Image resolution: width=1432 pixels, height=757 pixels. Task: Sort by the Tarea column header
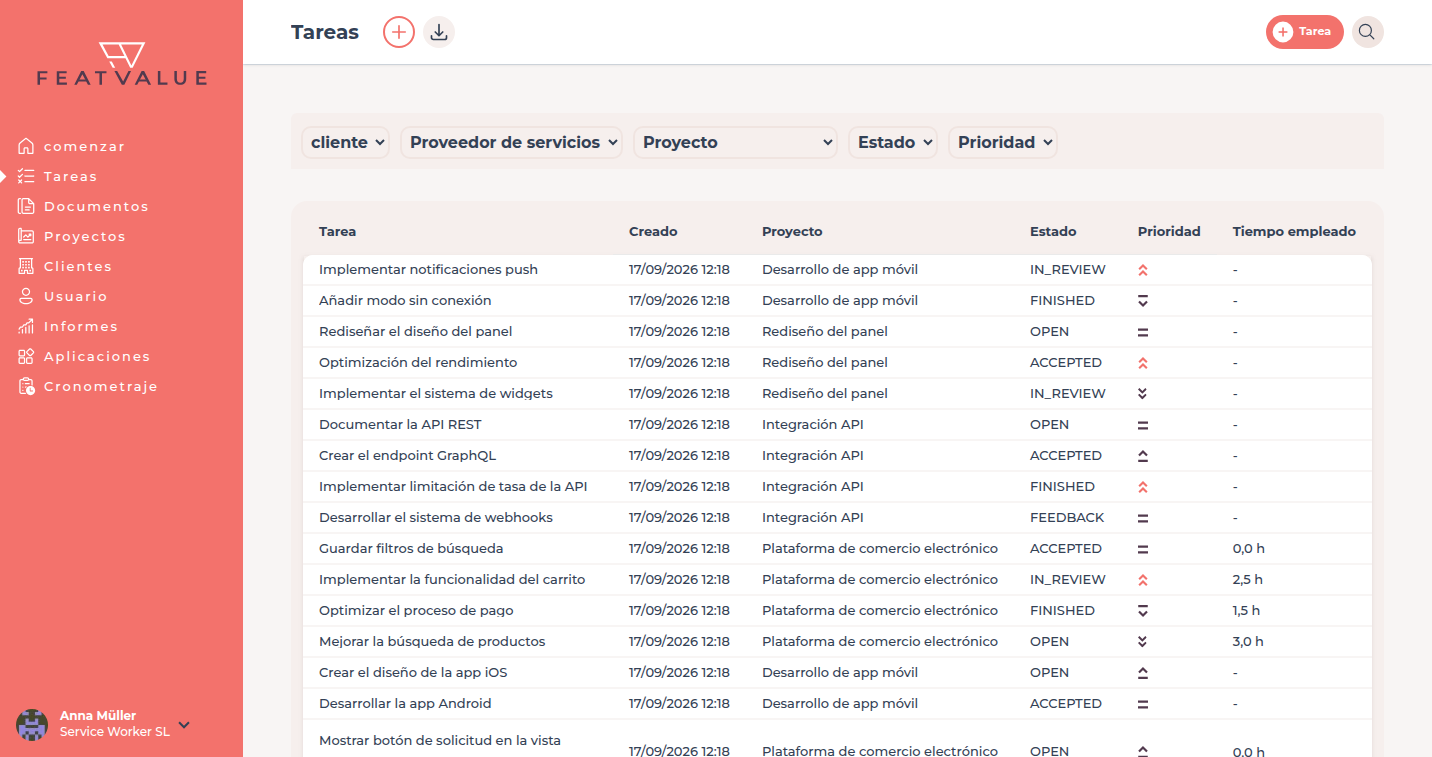(337, 231)
